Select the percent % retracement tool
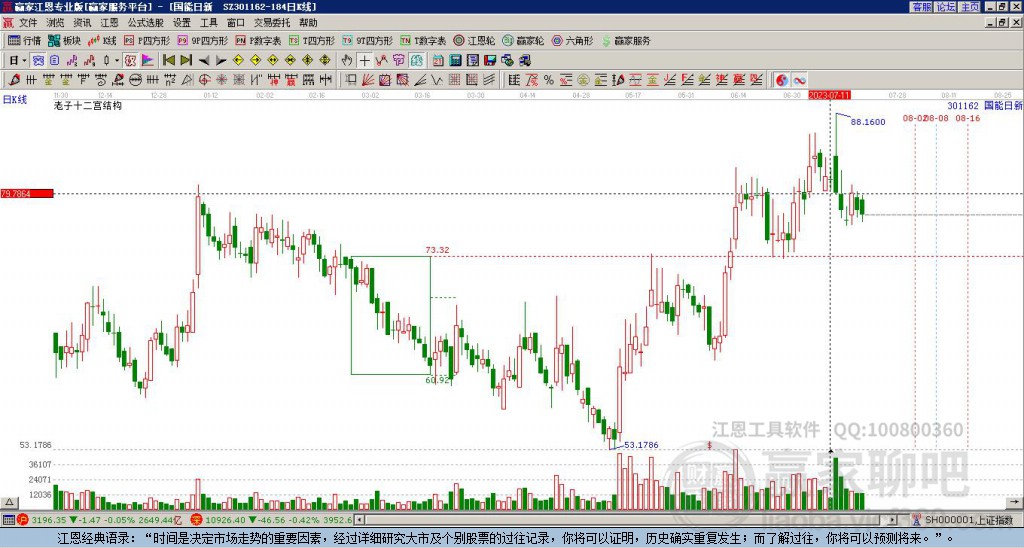This screenshot has height=548, width=1024. tap(549, 80)
